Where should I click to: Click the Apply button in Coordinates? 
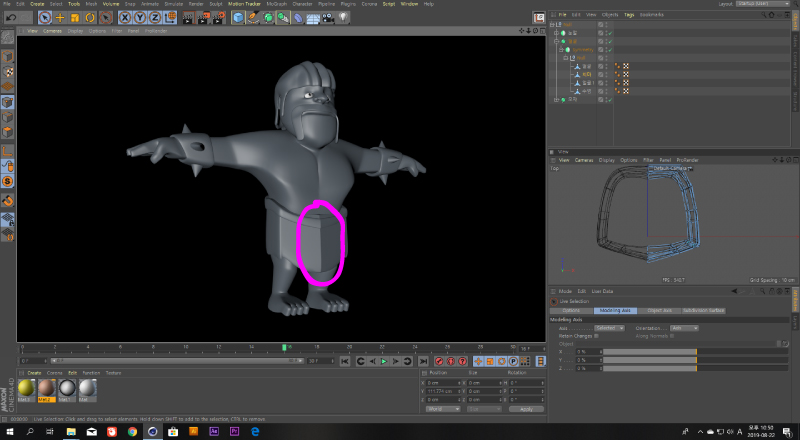tap(526, 409)
